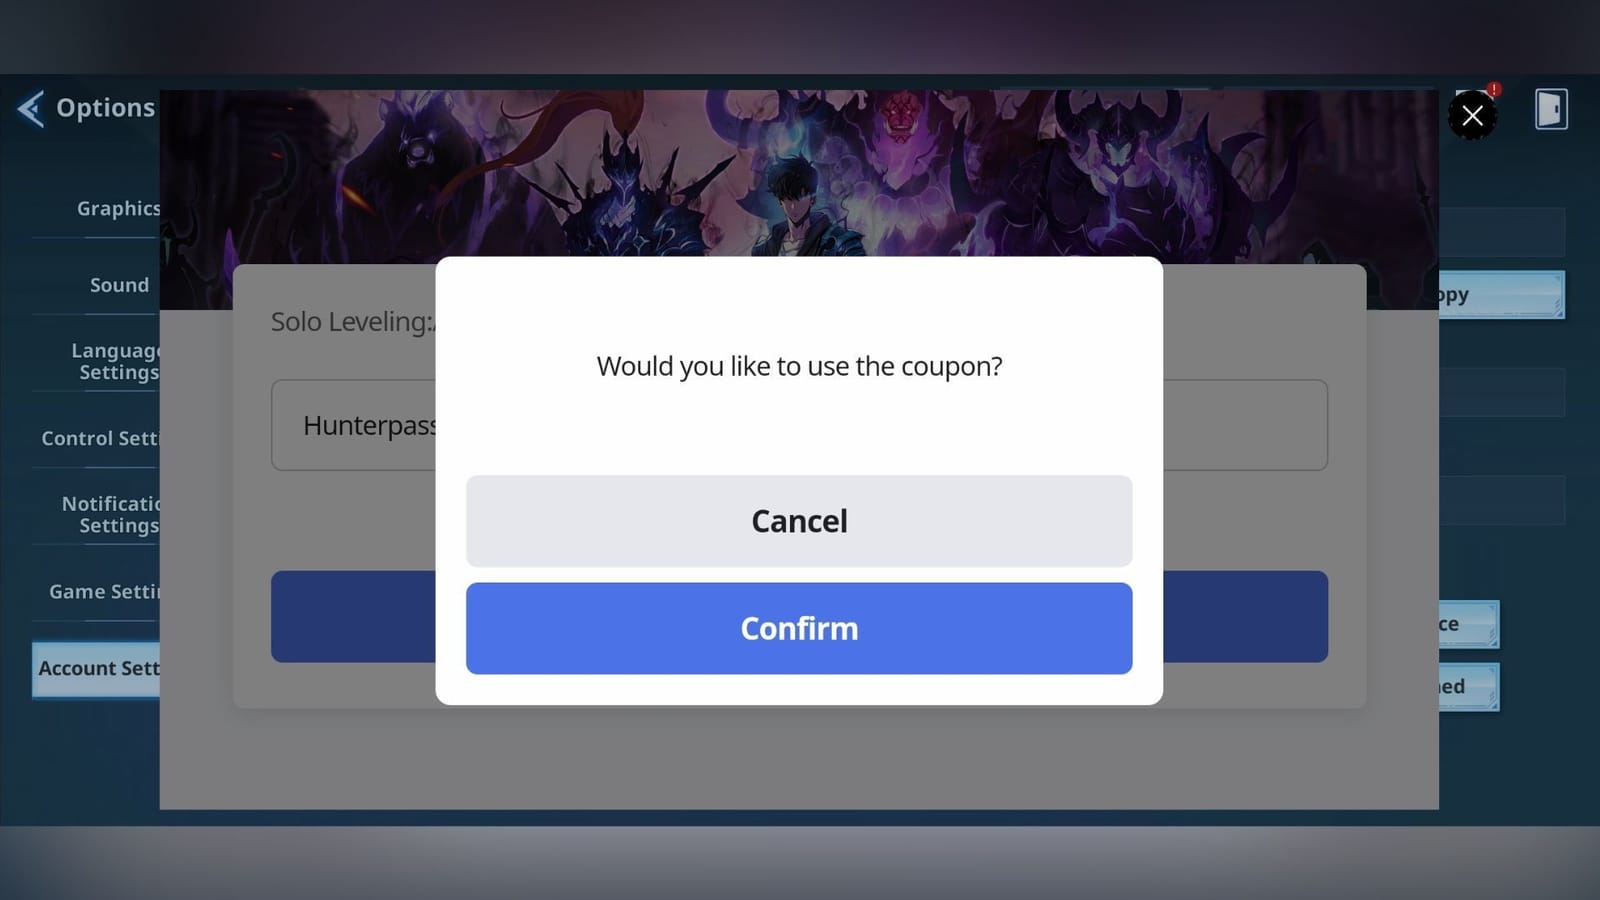This screenshot has width=1600, height=900.
Task: Select the Account Settings tab
Action: click(97, 668)
